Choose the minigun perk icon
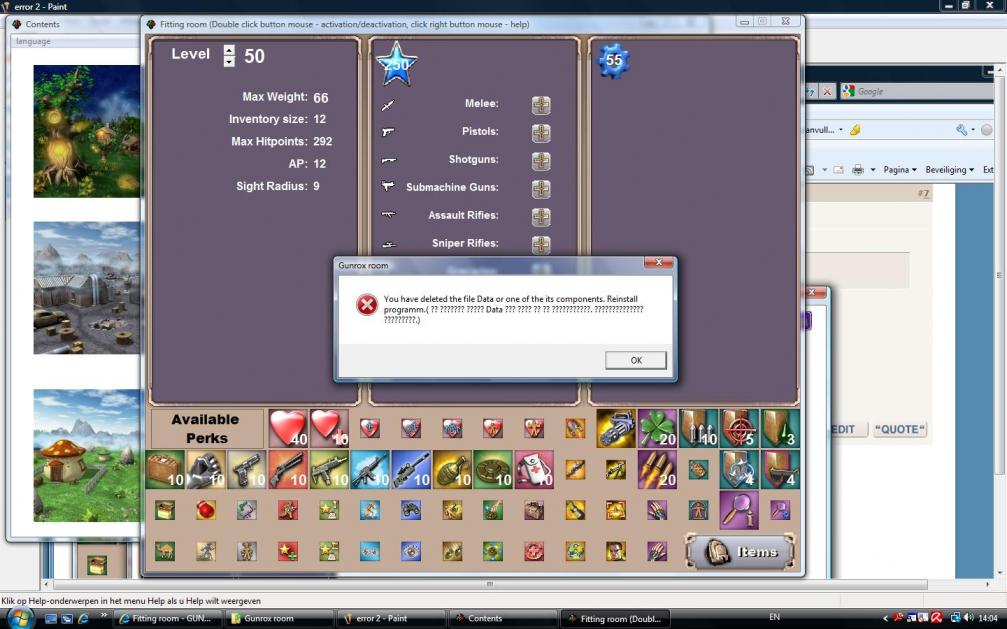Screen dimensions: 1007x629 click(616, 428)
